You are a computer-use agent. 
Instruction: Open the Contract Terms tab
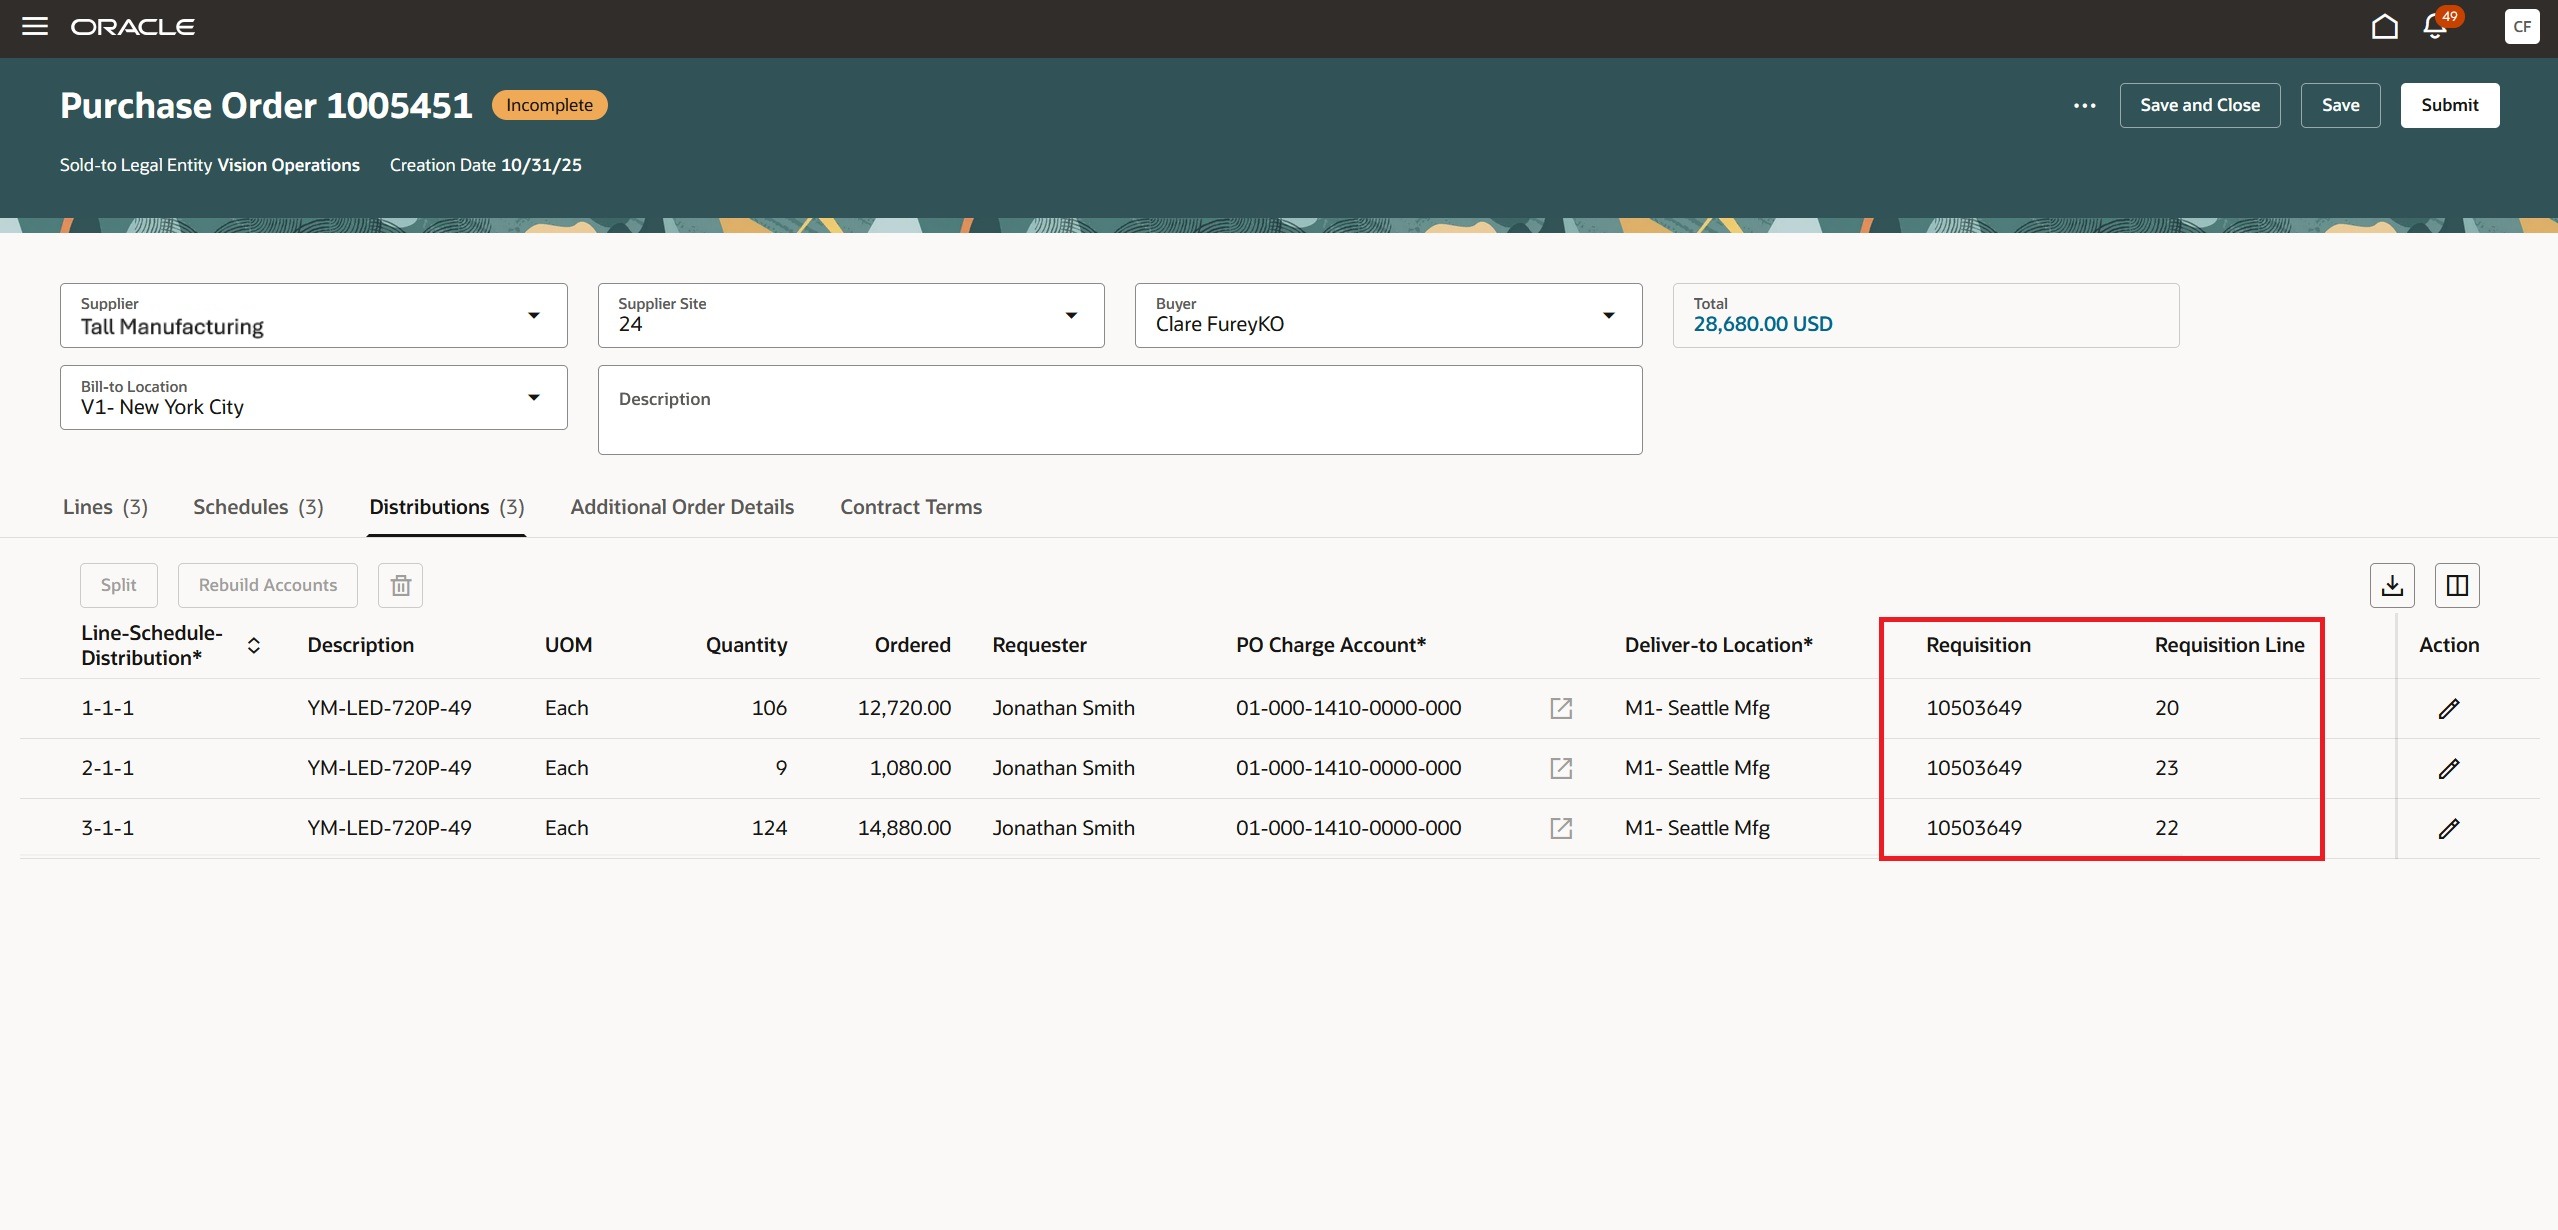pyautogui.click(x=910, y=507)
